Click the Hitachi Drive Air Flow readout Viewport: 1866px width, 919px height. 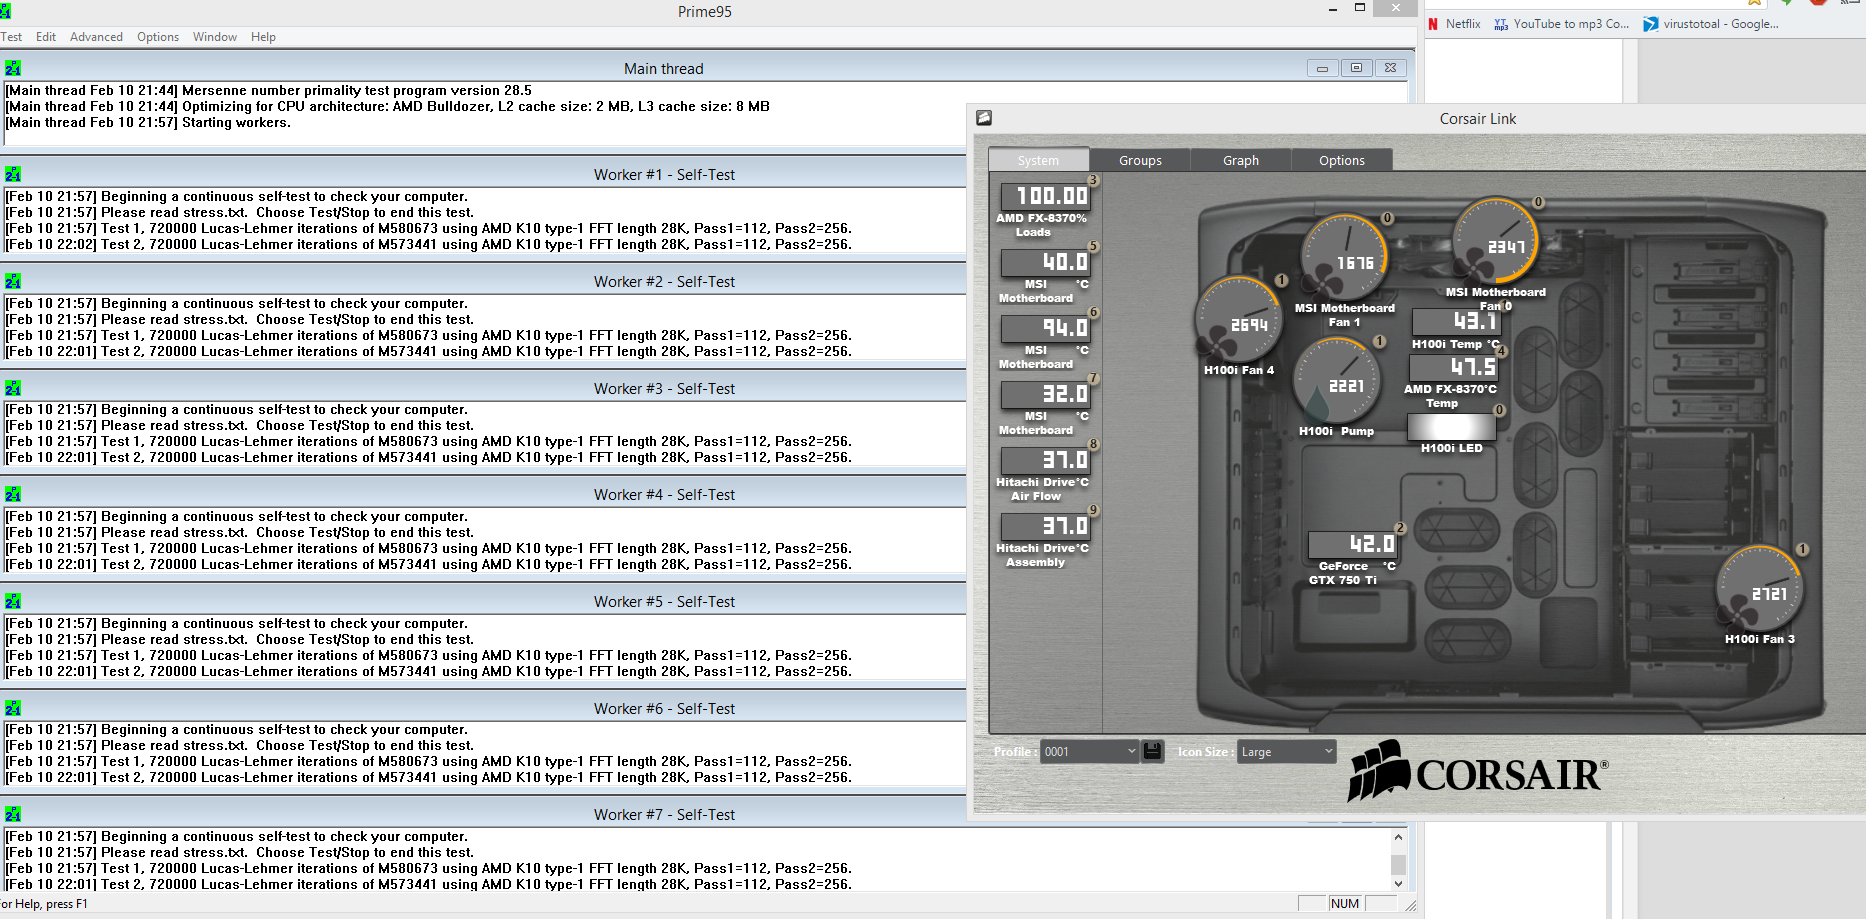(x=1045, y=460)
